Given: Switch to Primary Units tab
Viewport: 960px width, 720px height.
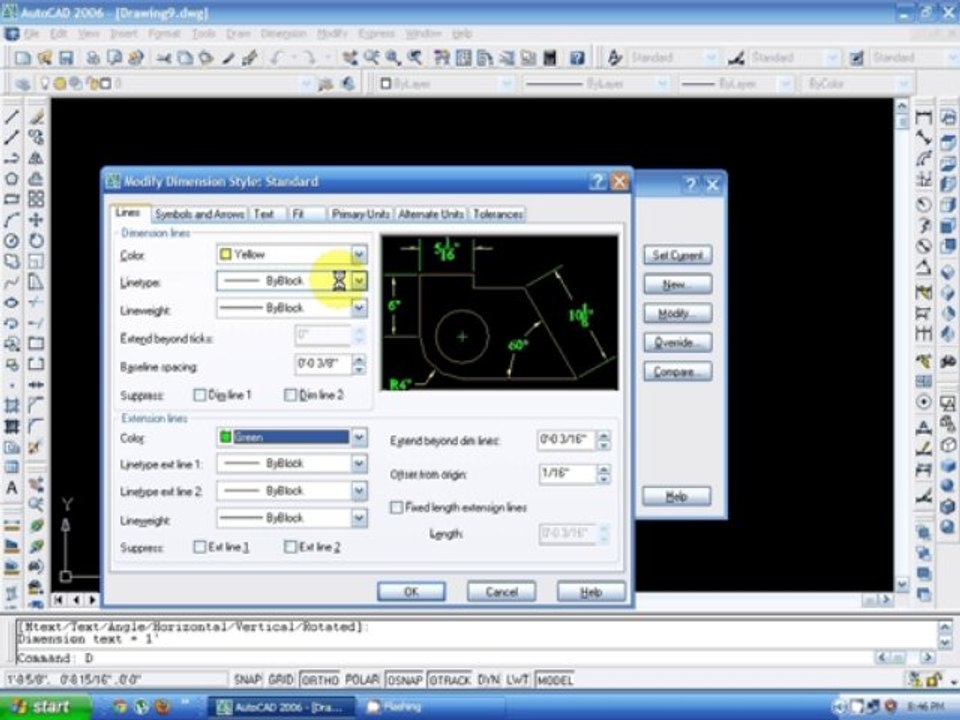Looking at the screenshot, I should pos(360,214).
